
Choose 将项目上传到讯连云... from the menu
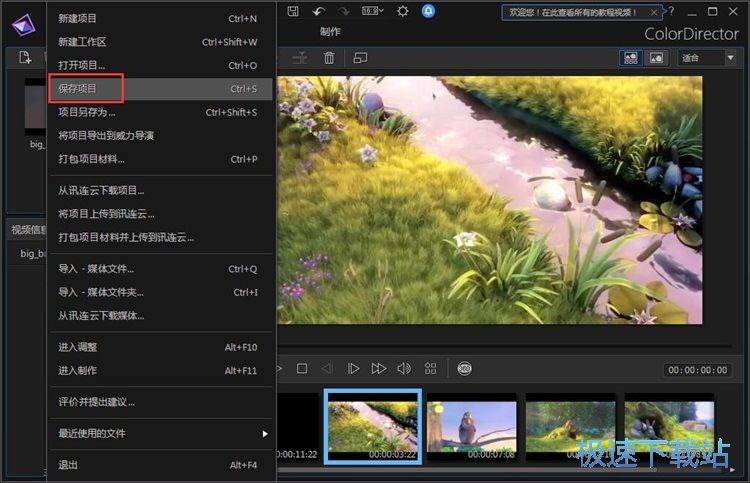(x=161, y=214)
